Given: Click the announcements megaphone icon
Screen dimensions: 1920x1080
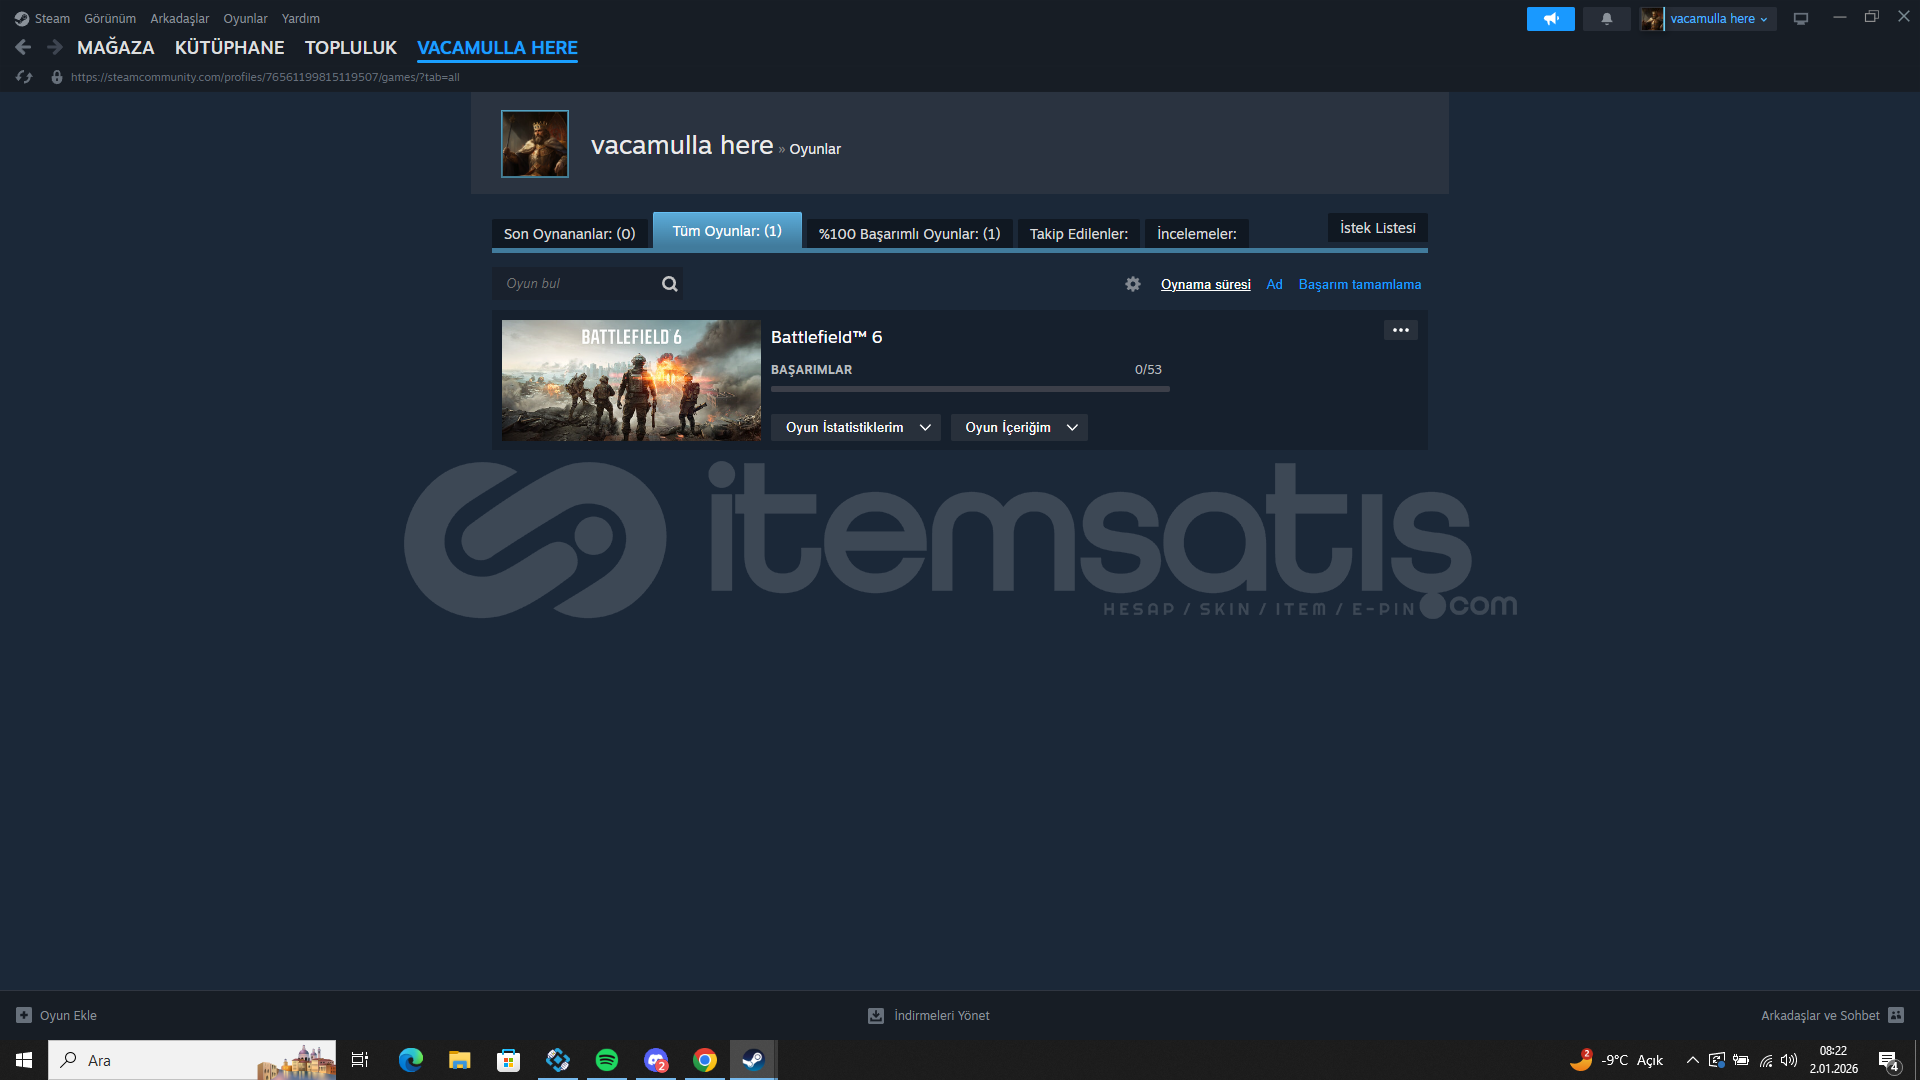Looking at the screenshot, I should (x=1550, y=19).
